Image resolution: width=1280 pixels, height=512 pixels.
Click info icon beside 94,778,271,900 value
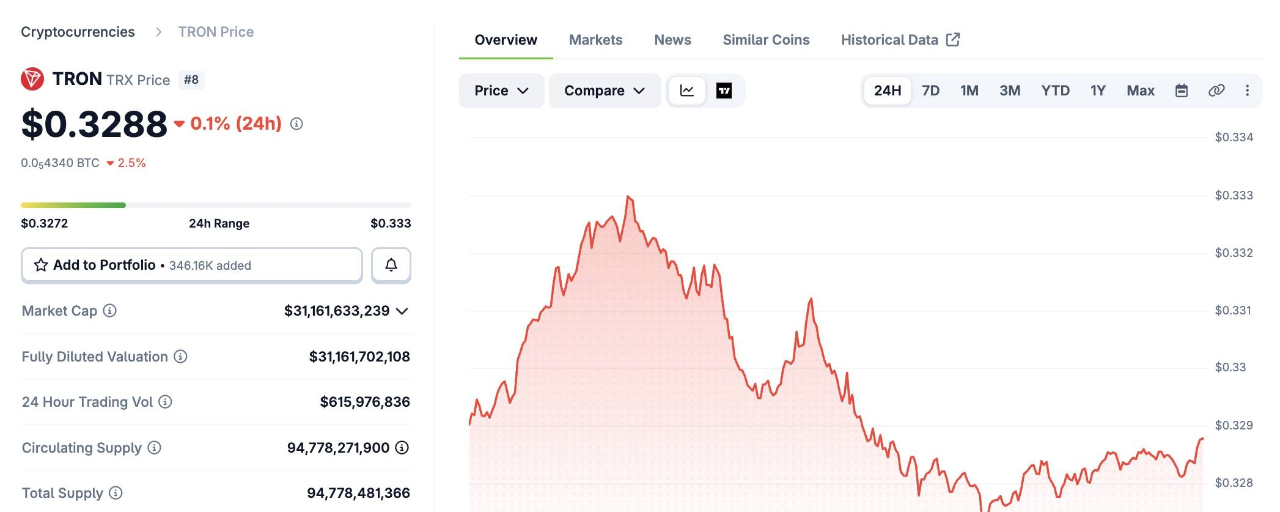402,448
